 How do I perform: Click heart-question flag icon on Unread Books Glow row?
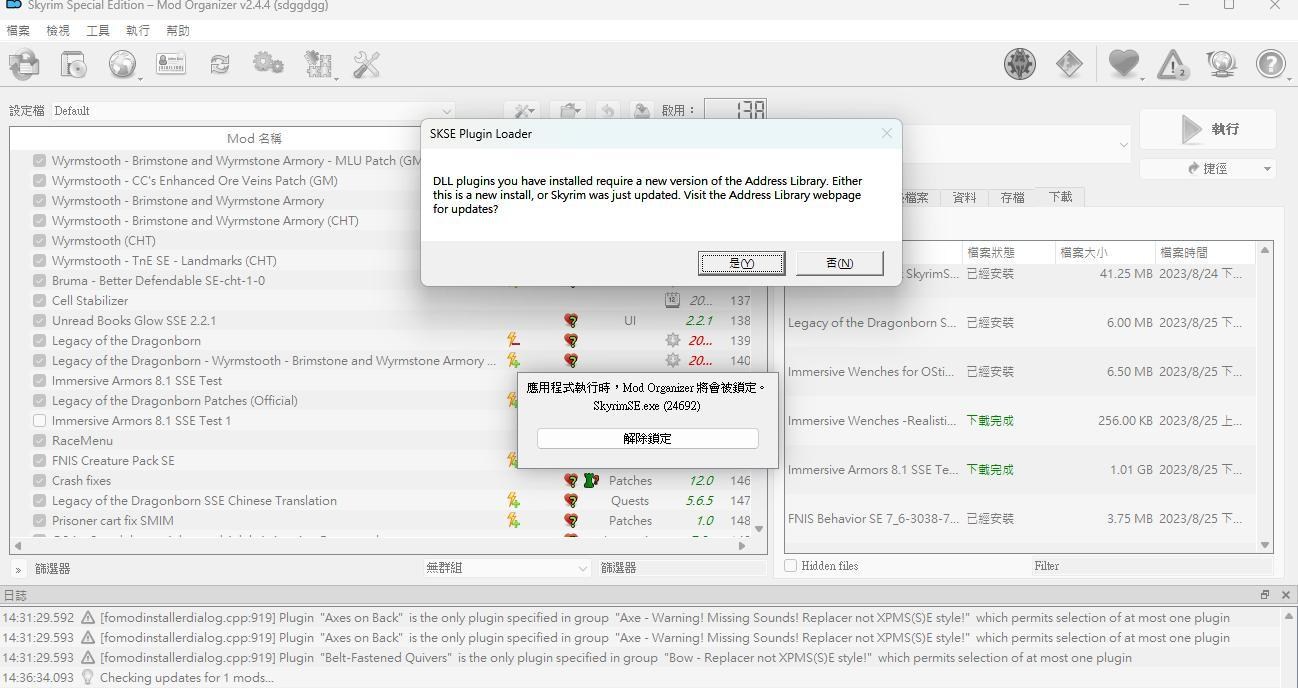[x=571, y=321]
